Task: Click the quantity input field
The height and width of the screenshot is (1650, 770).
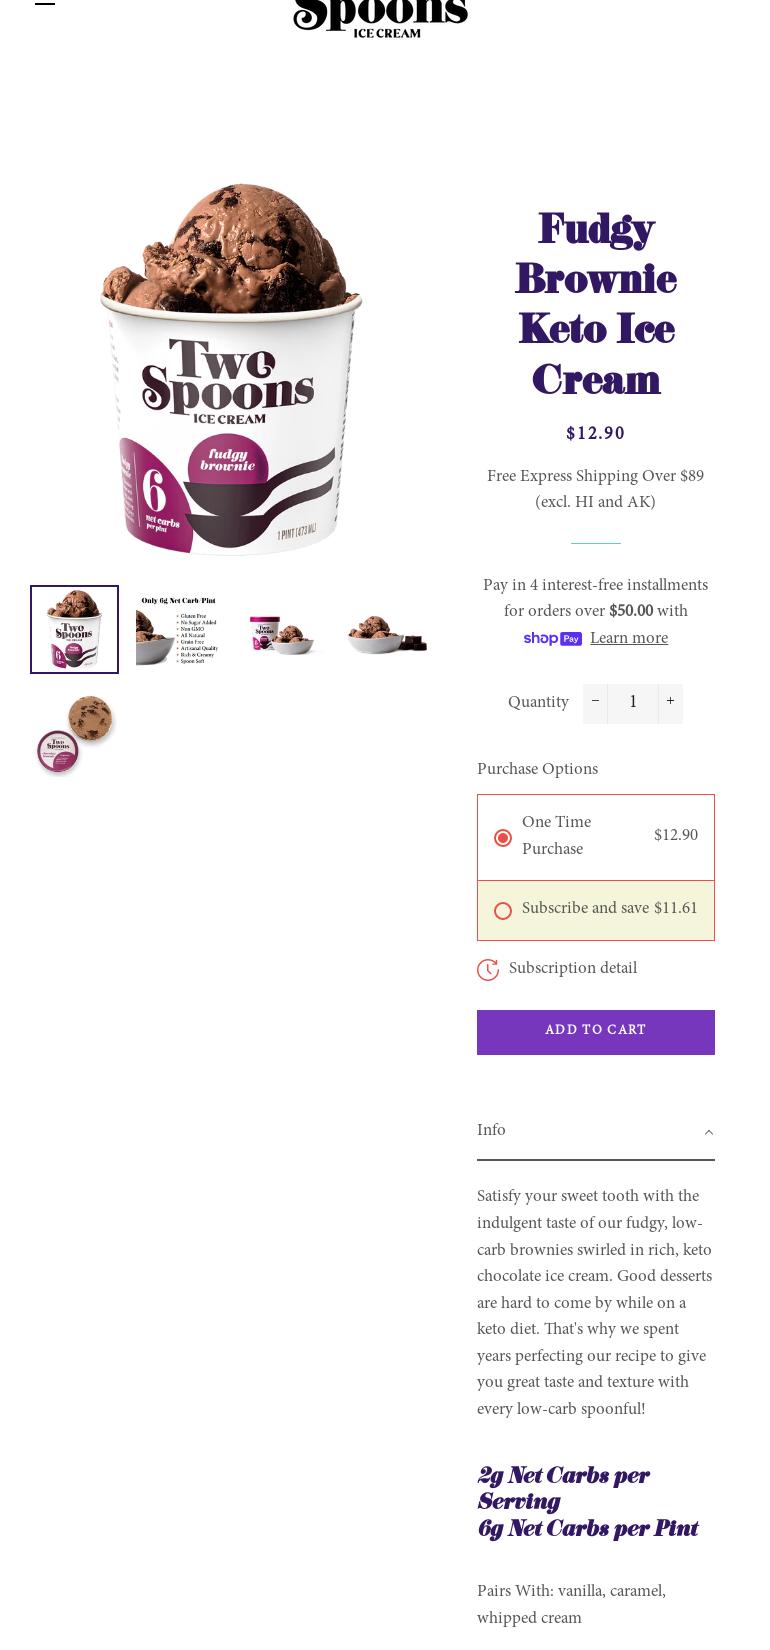Action: point(633,703)
